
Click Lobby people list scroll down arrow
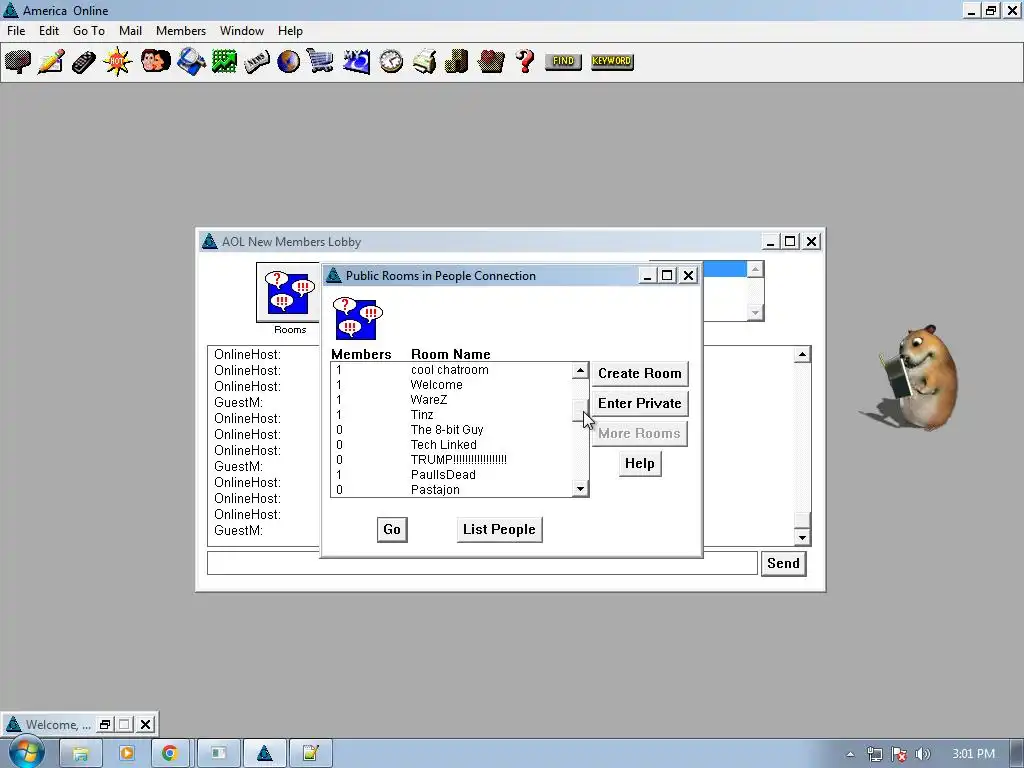coord(755,313)
